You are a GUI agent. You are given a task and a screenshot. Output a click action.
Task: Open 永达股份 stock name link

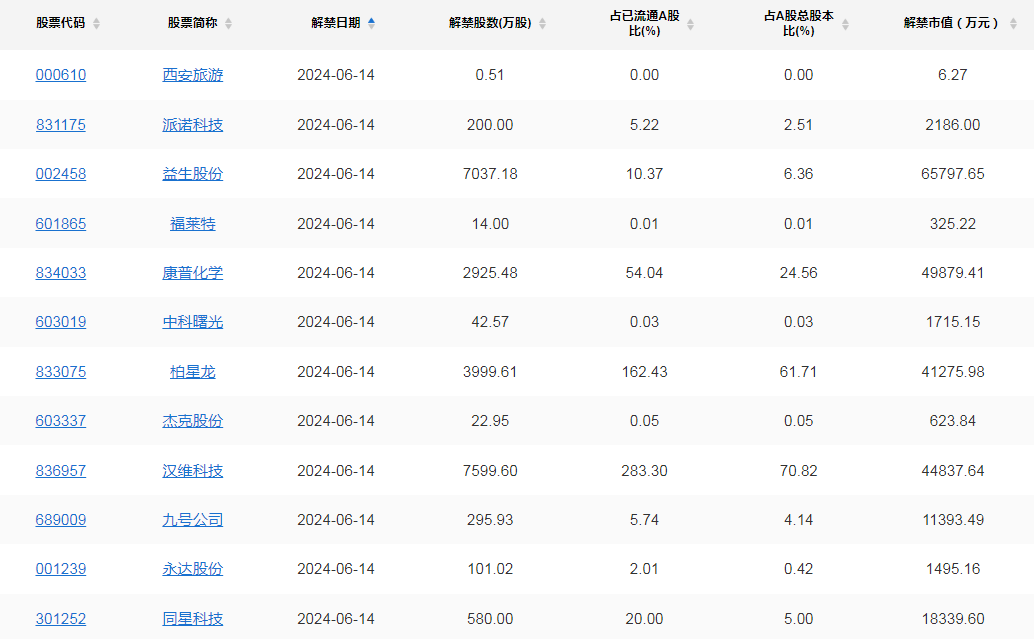click(x=193, y=569)
